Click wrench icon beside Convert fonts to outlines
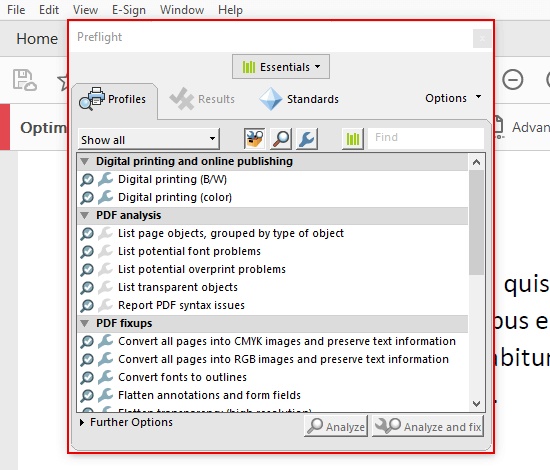 pyautogui.click(x=105, y=377)
